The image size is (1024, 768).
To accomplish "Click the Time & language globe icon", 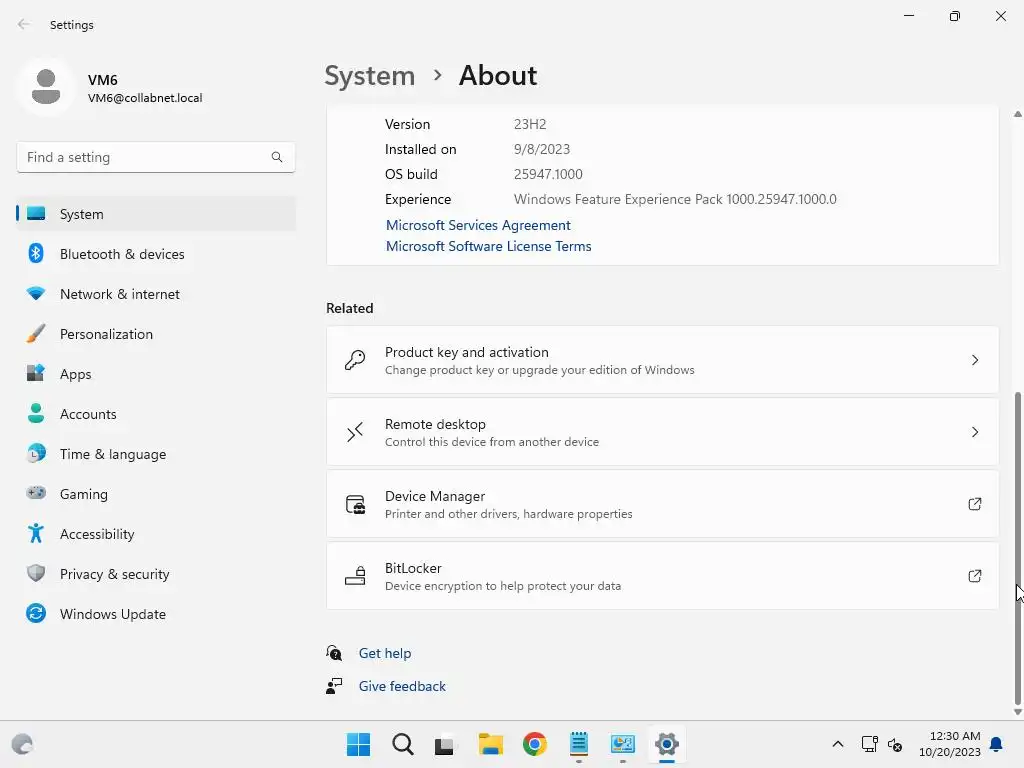I will pos(36,453).
